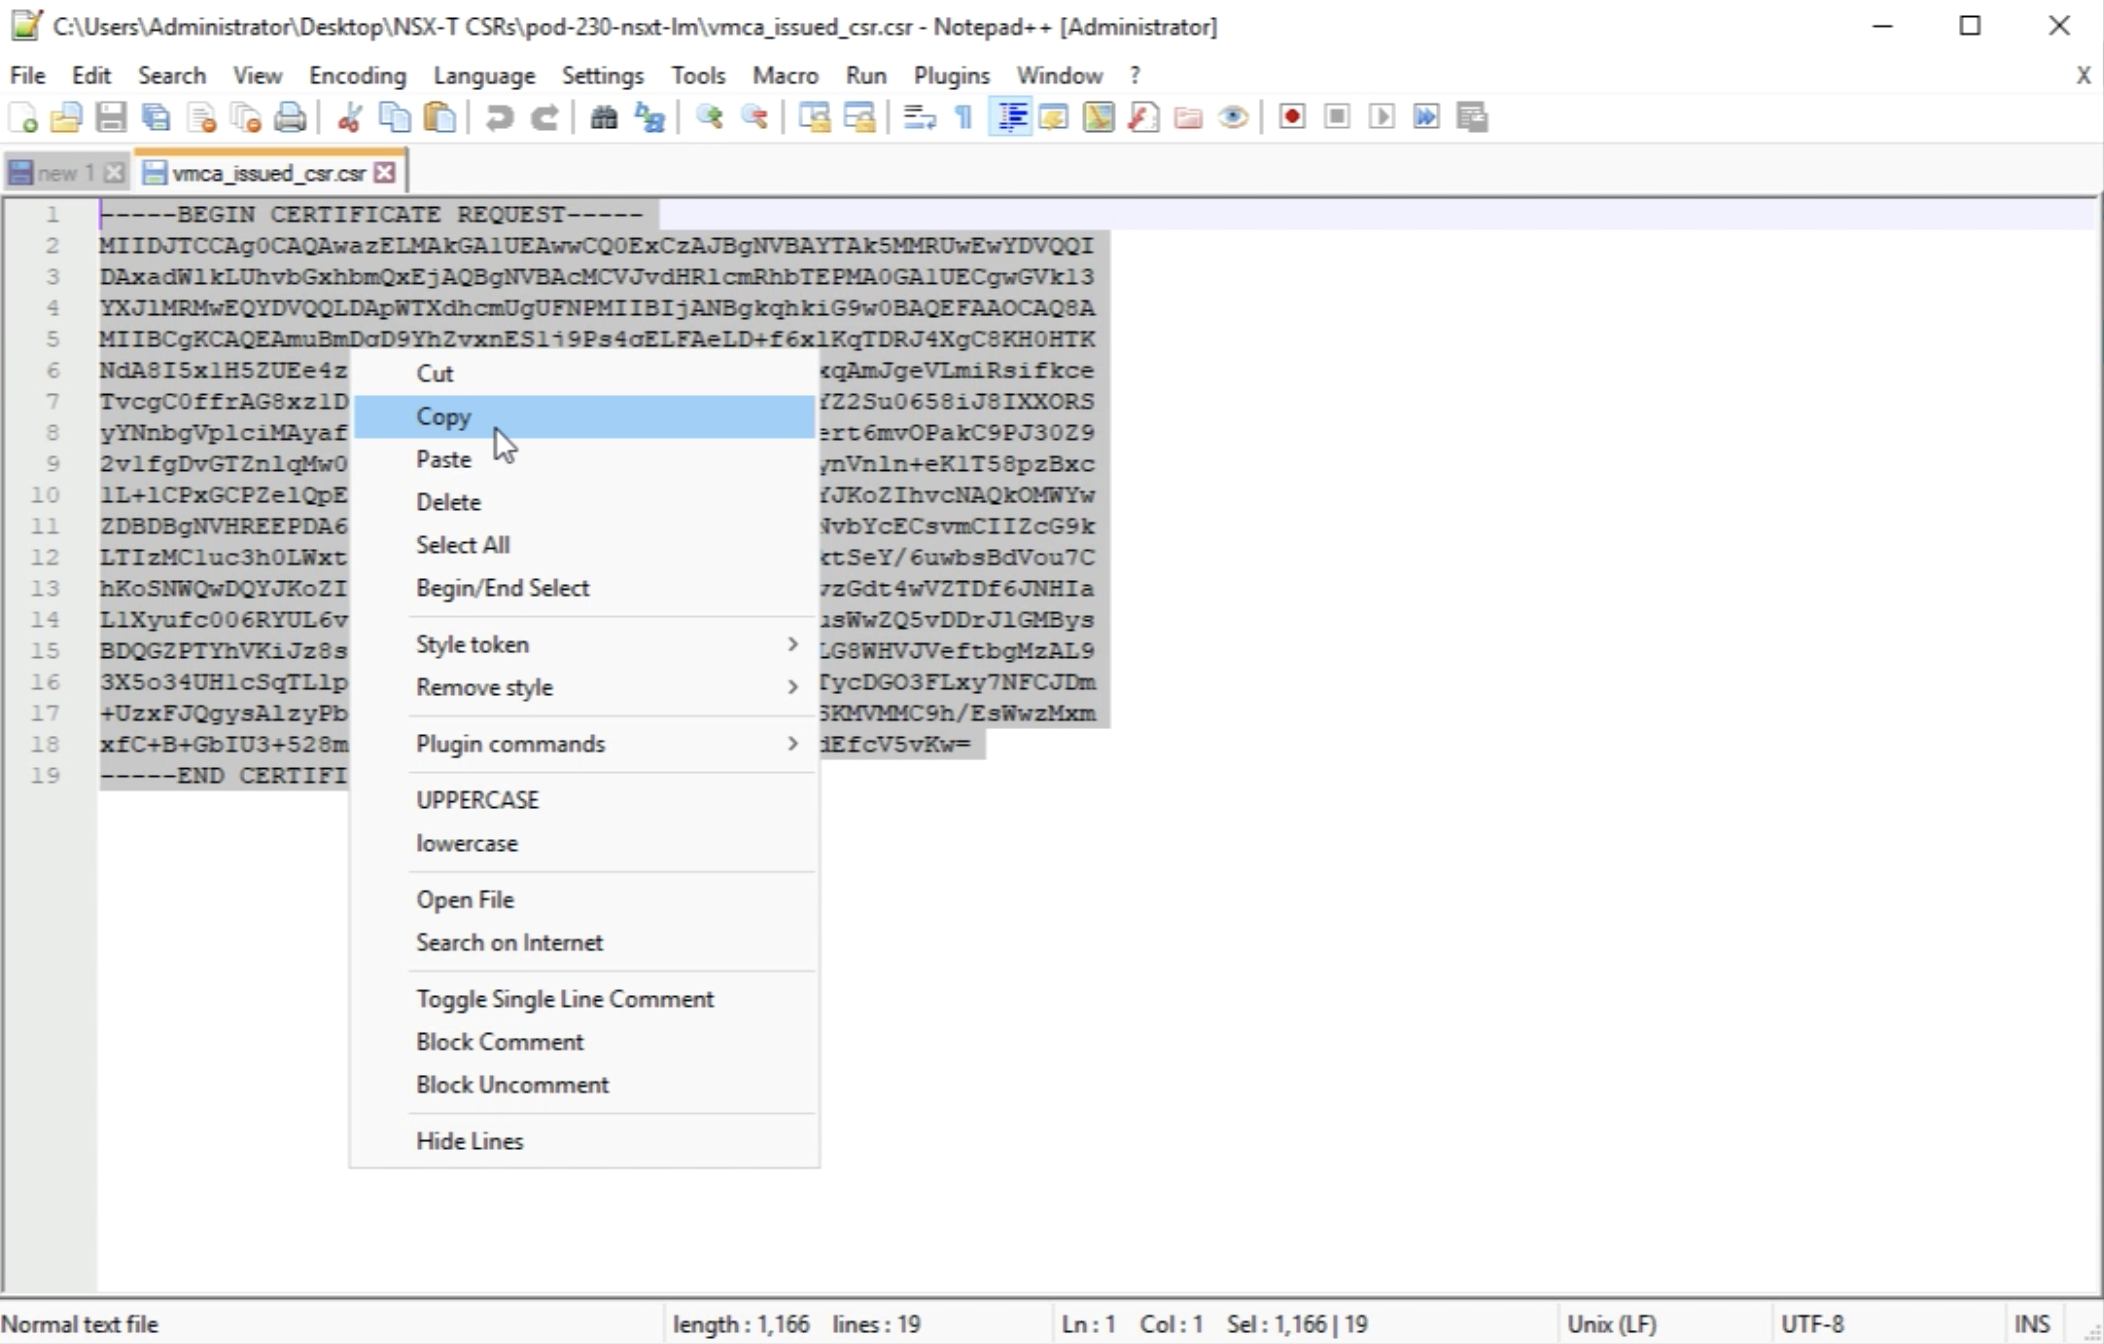Close the vmca_issued_csr.csr tab
Screen dimensions: 2104x1344
point(385,173)
